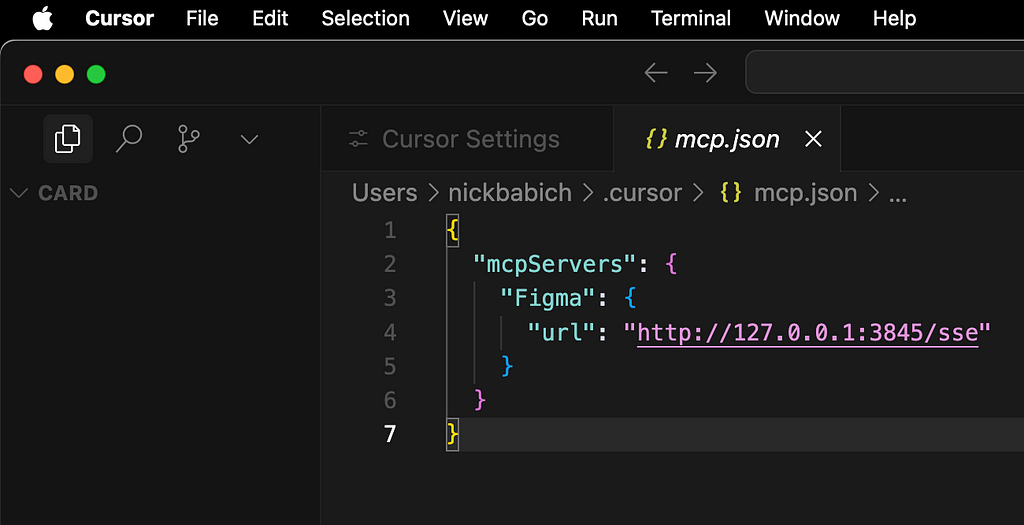Click the nickbabich breadcrumb

(x=510, y=193)
